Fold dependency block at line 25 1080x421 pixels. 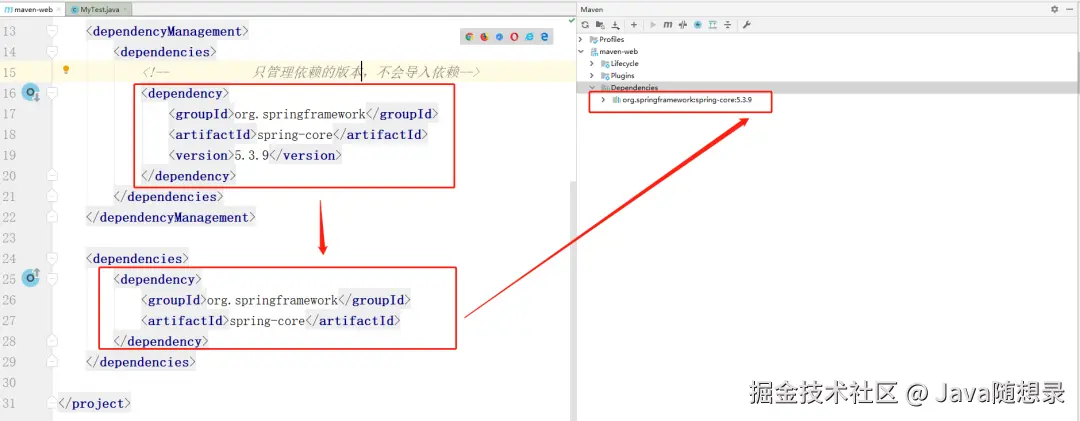pos(52,279)
